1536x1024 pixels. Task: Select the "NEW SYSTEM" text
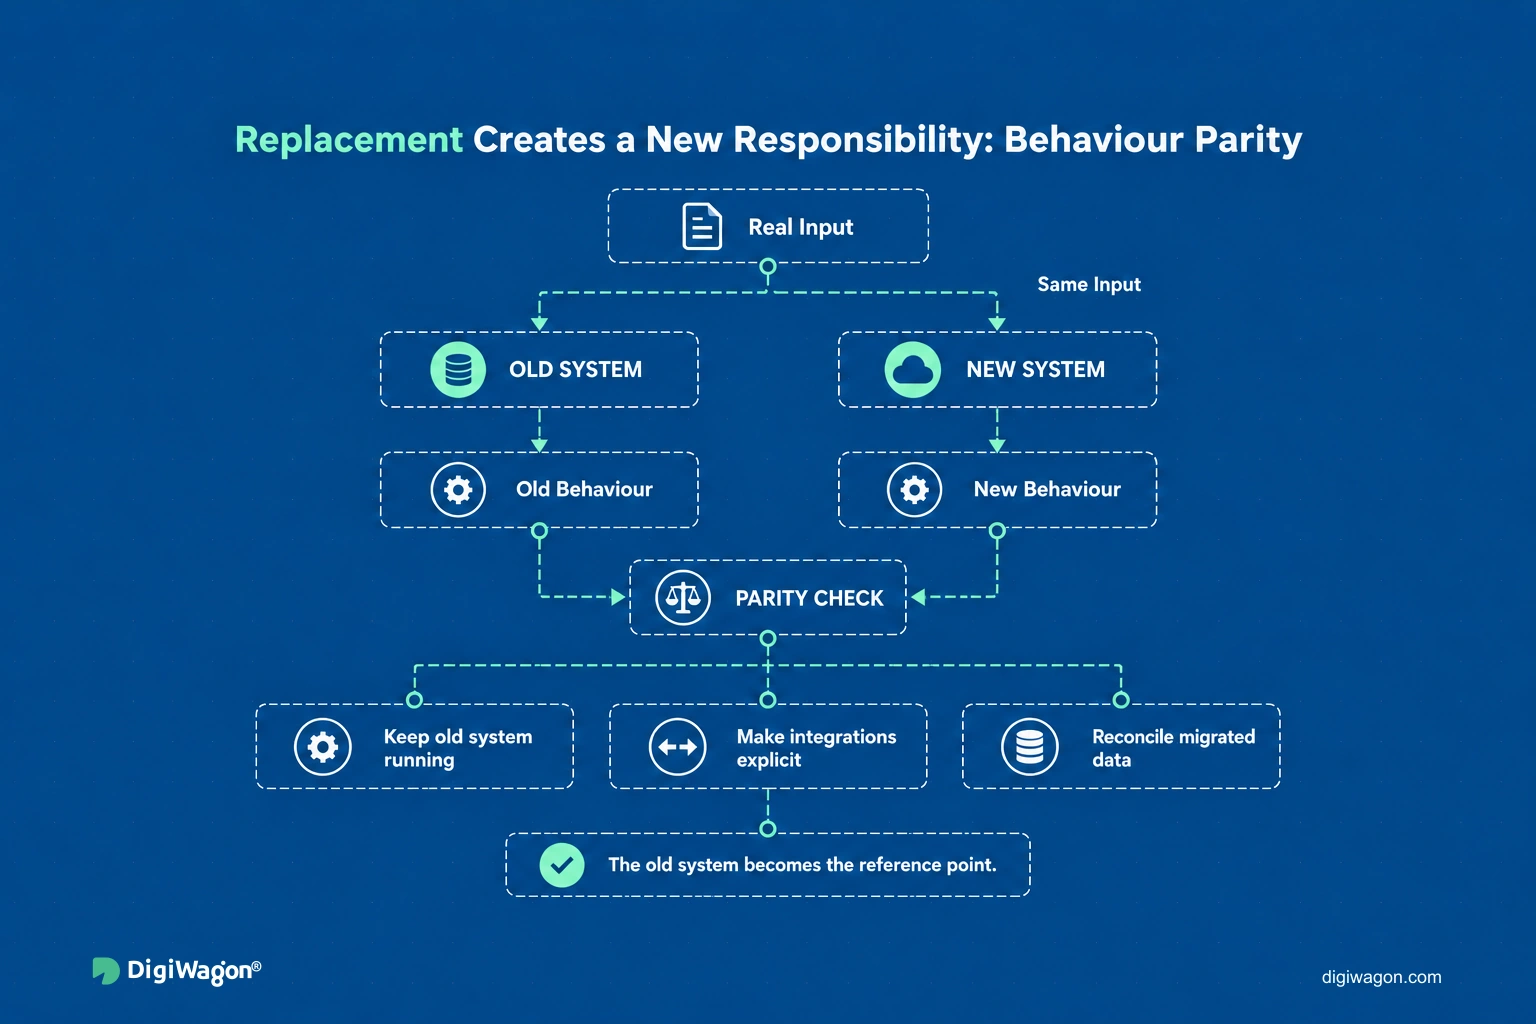tap(1035, 369)
